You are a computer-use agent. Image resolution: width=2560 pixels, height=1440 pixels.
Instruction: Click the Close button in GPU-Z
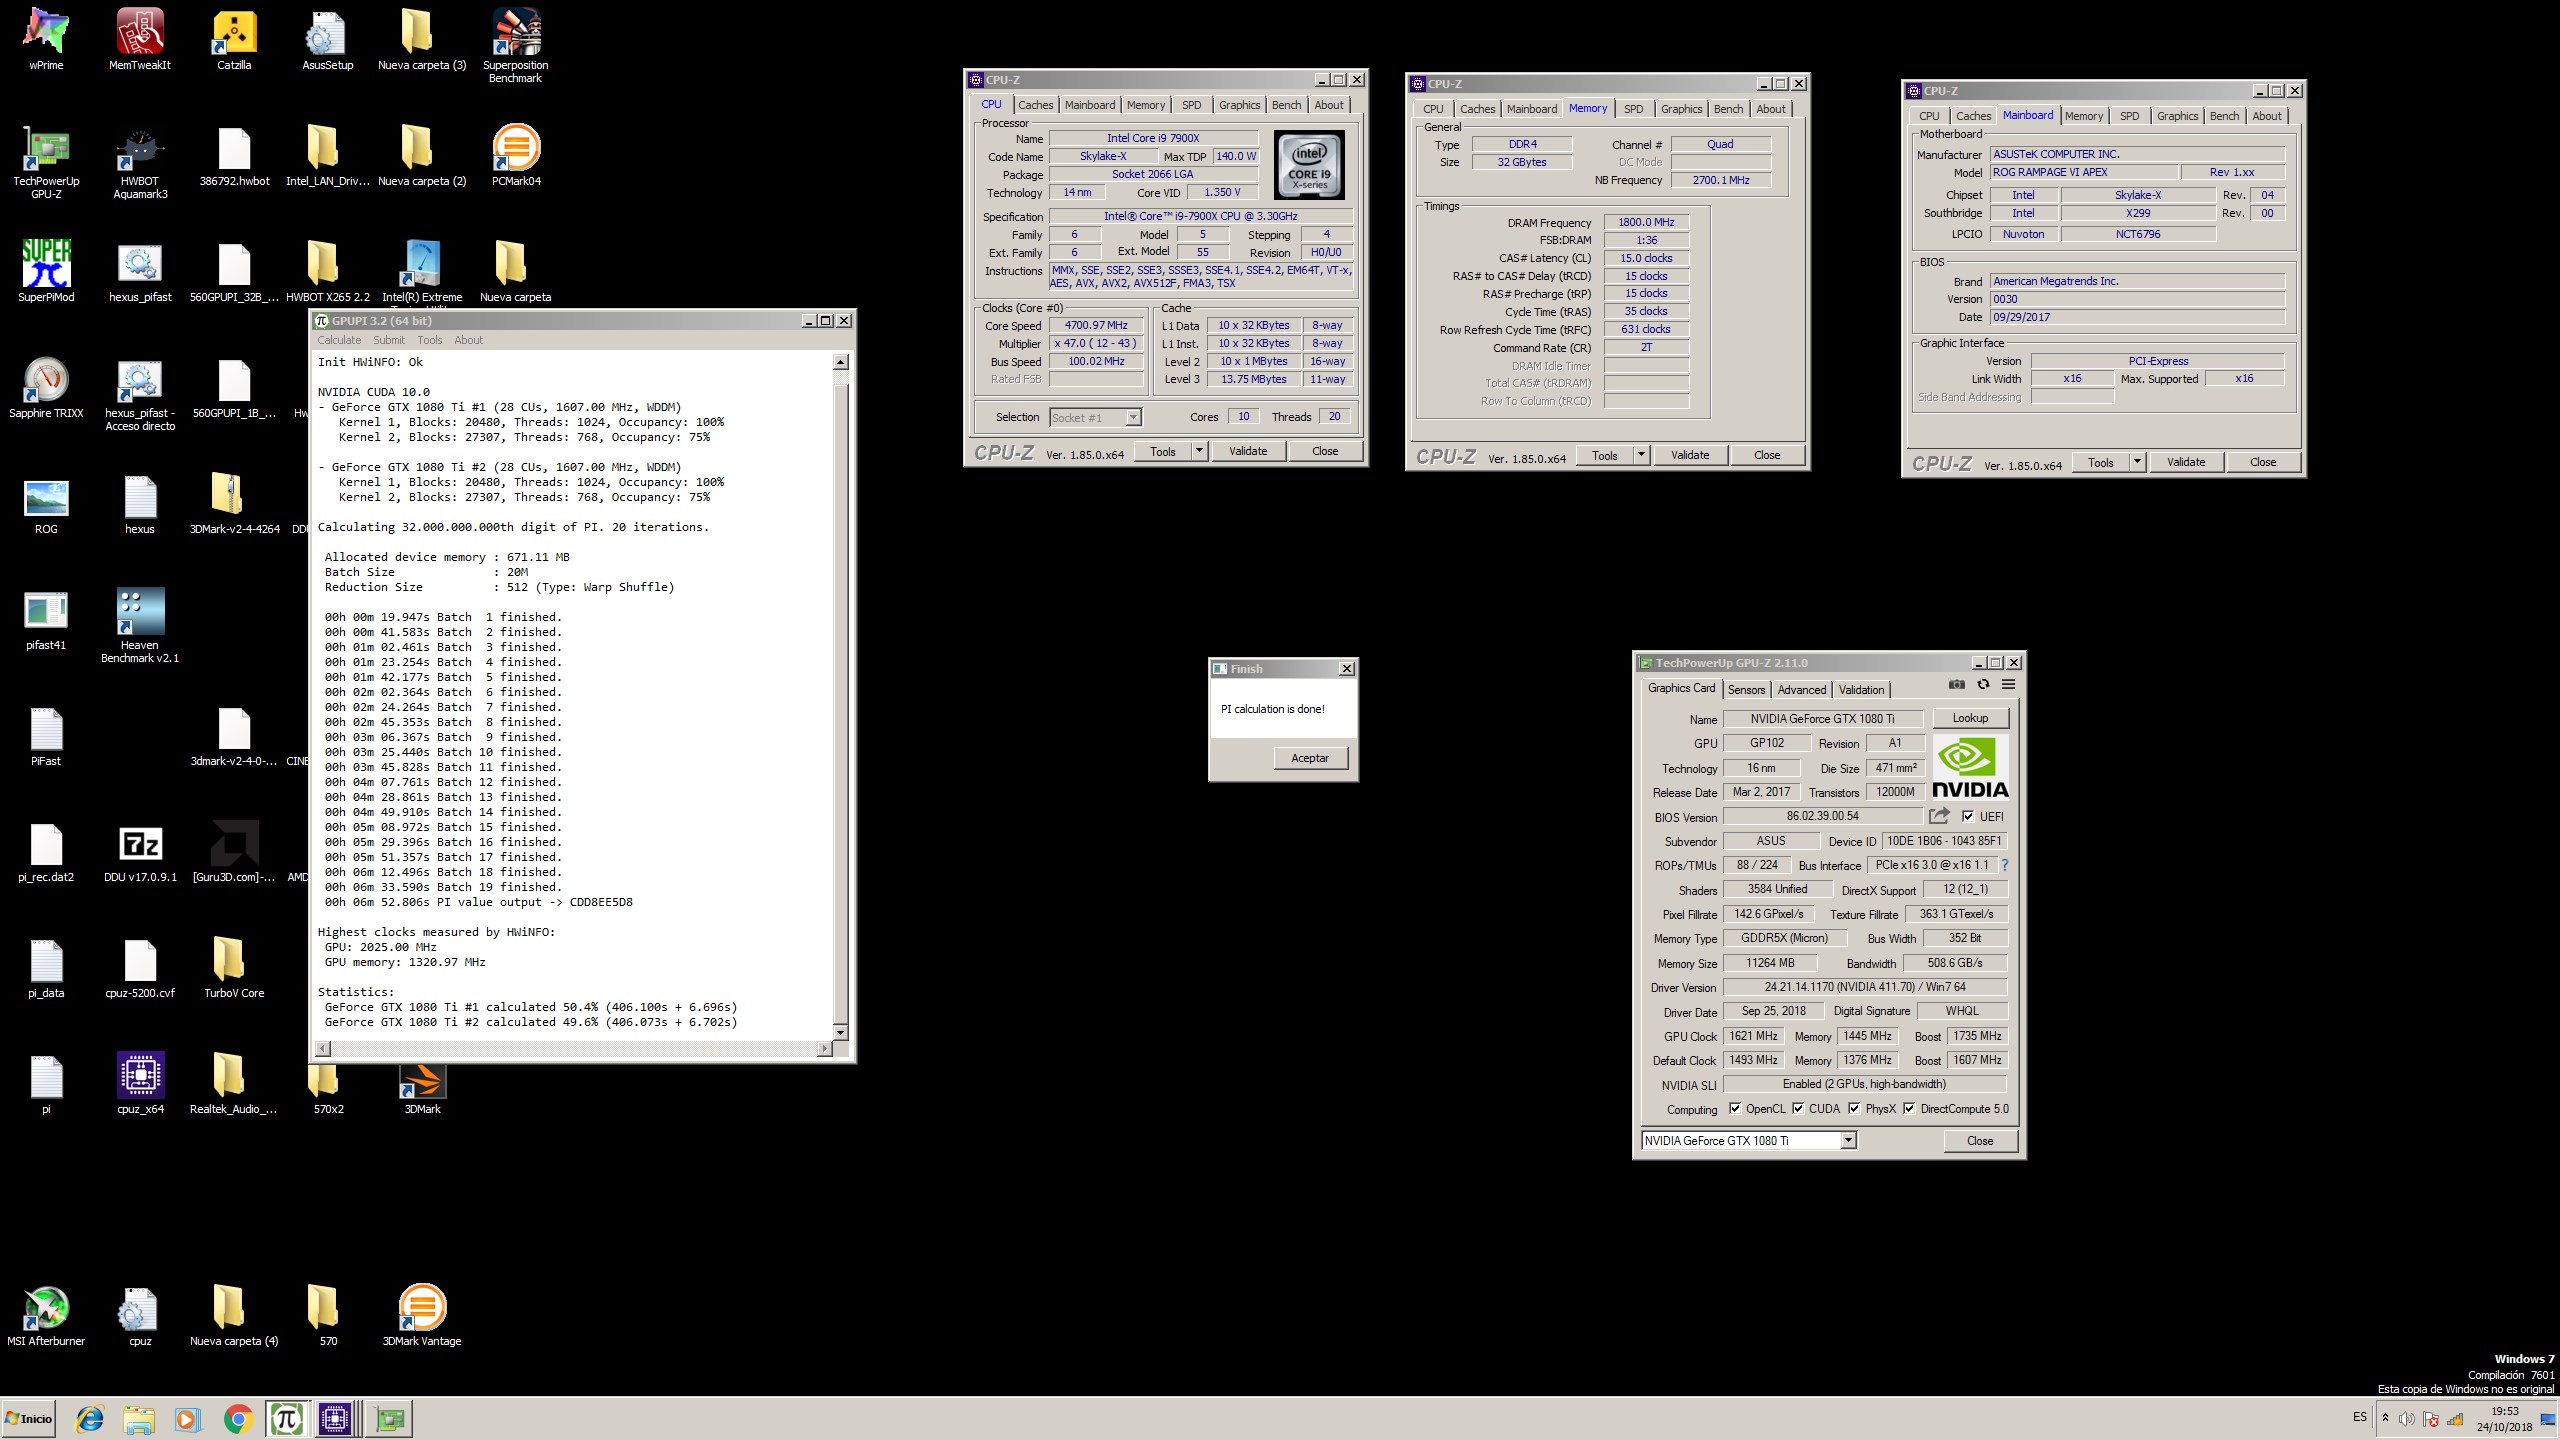click(1980, 1140)
